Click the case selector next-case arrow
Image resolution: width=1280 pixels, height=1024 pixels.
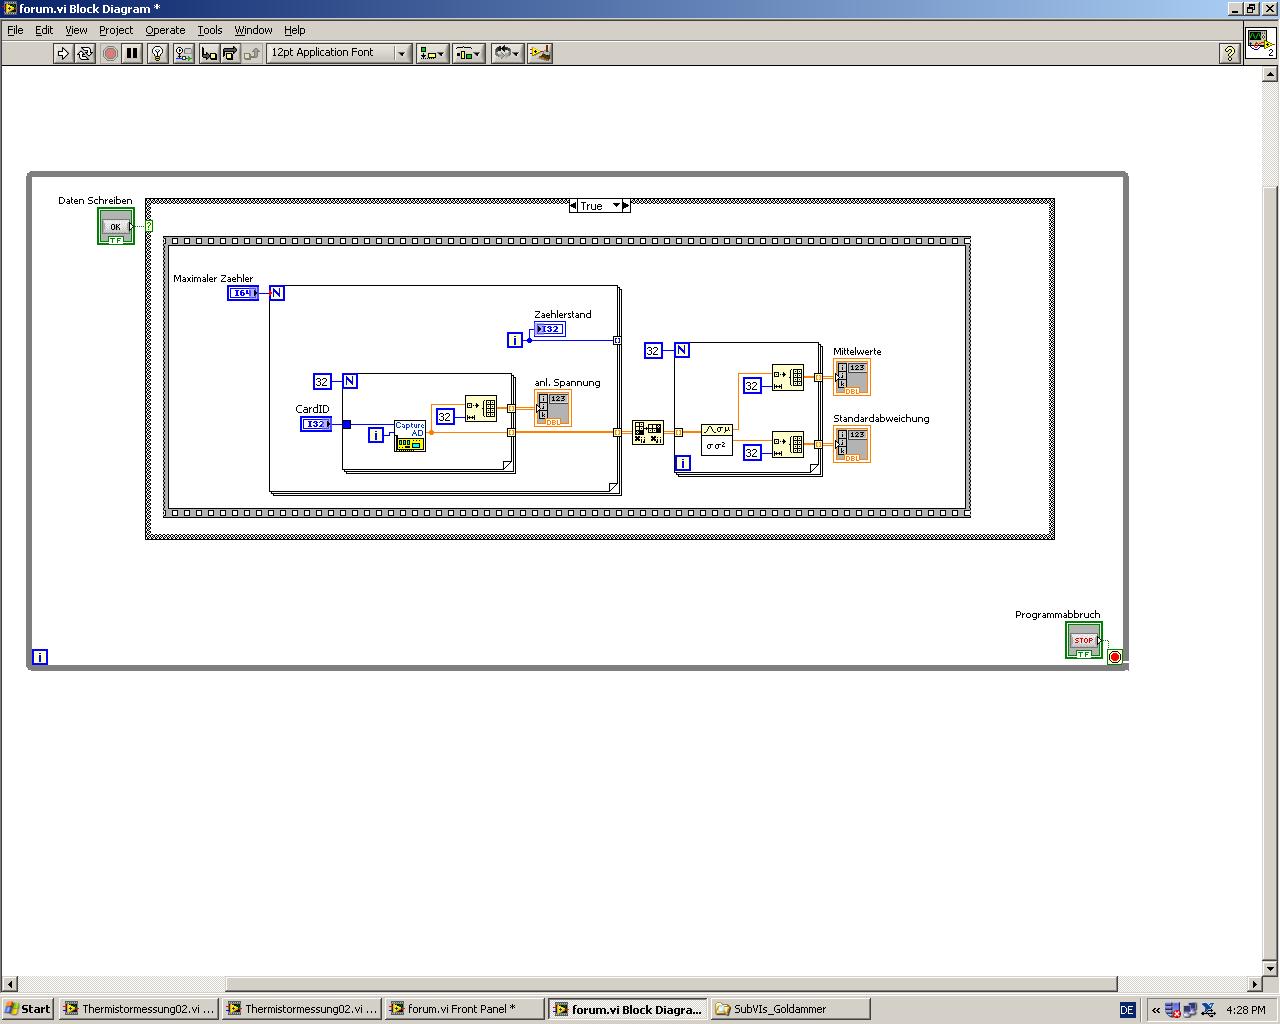coord(626,206)
